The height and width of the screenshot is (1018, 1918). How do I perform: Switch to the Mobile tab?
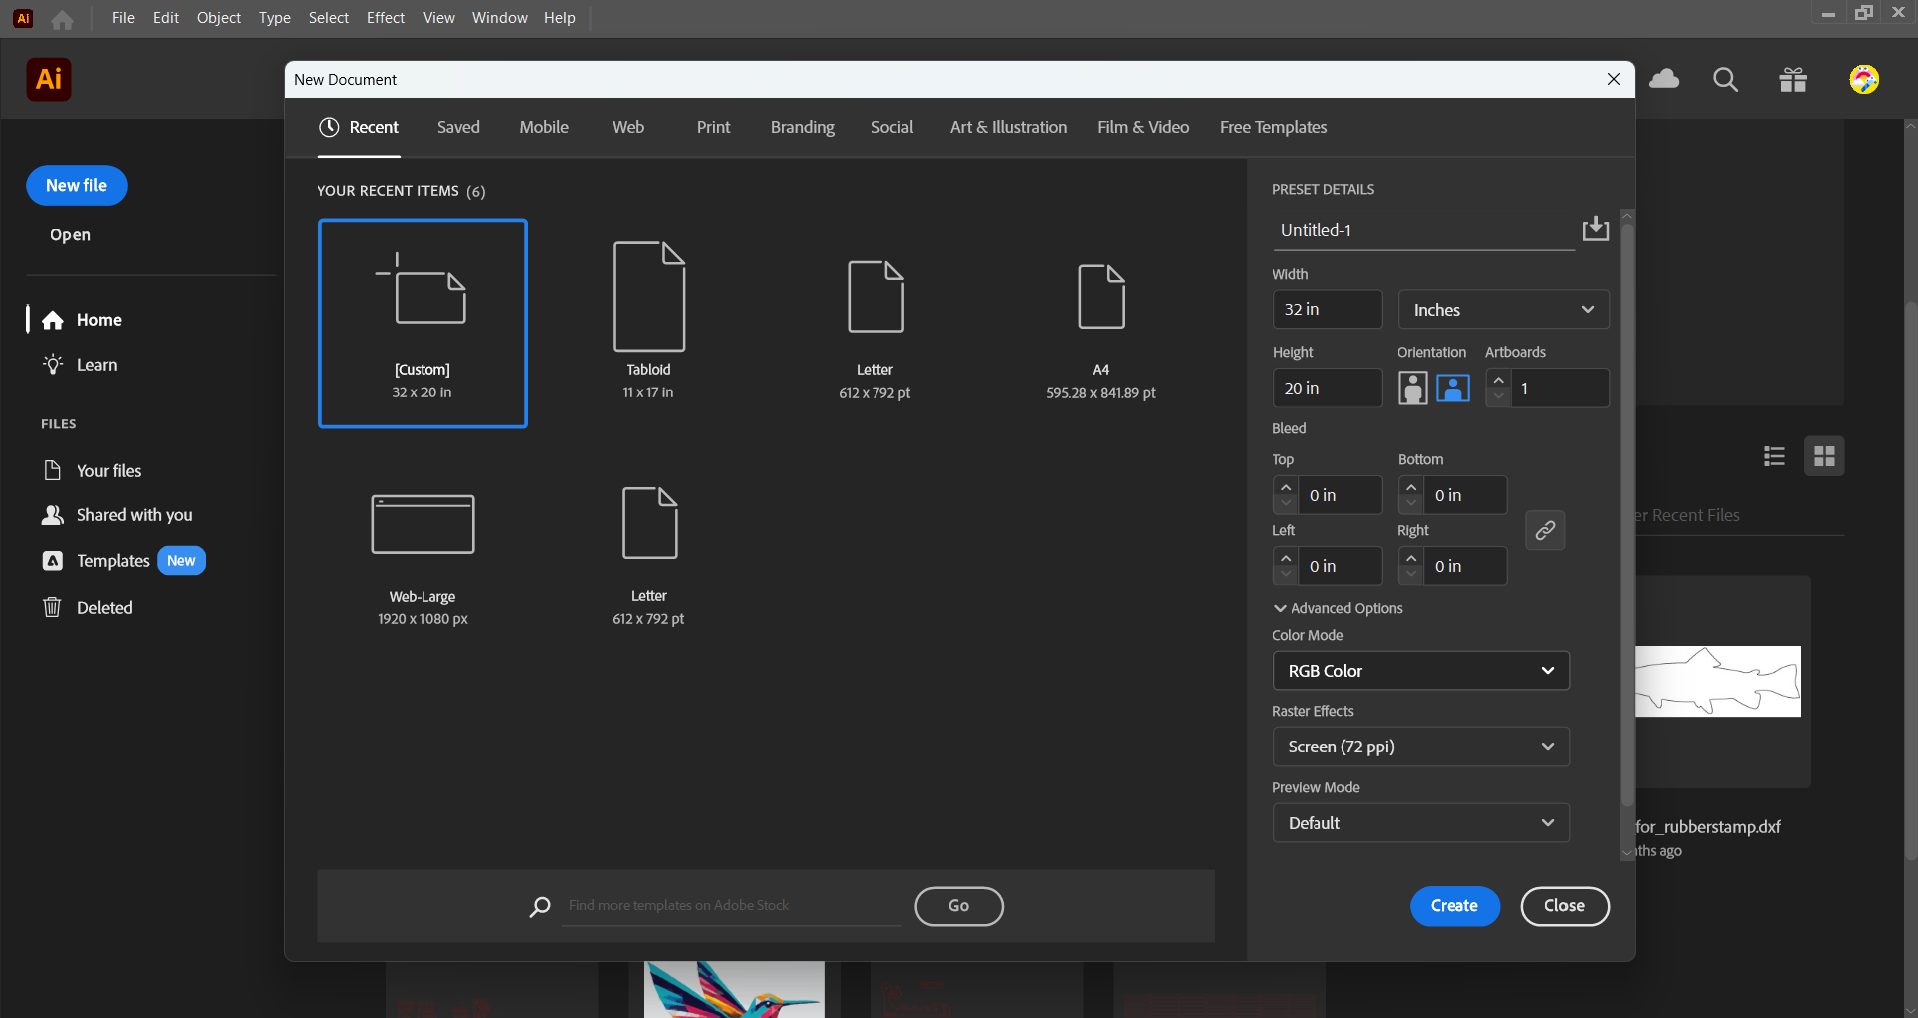click(x=544, y=127)
